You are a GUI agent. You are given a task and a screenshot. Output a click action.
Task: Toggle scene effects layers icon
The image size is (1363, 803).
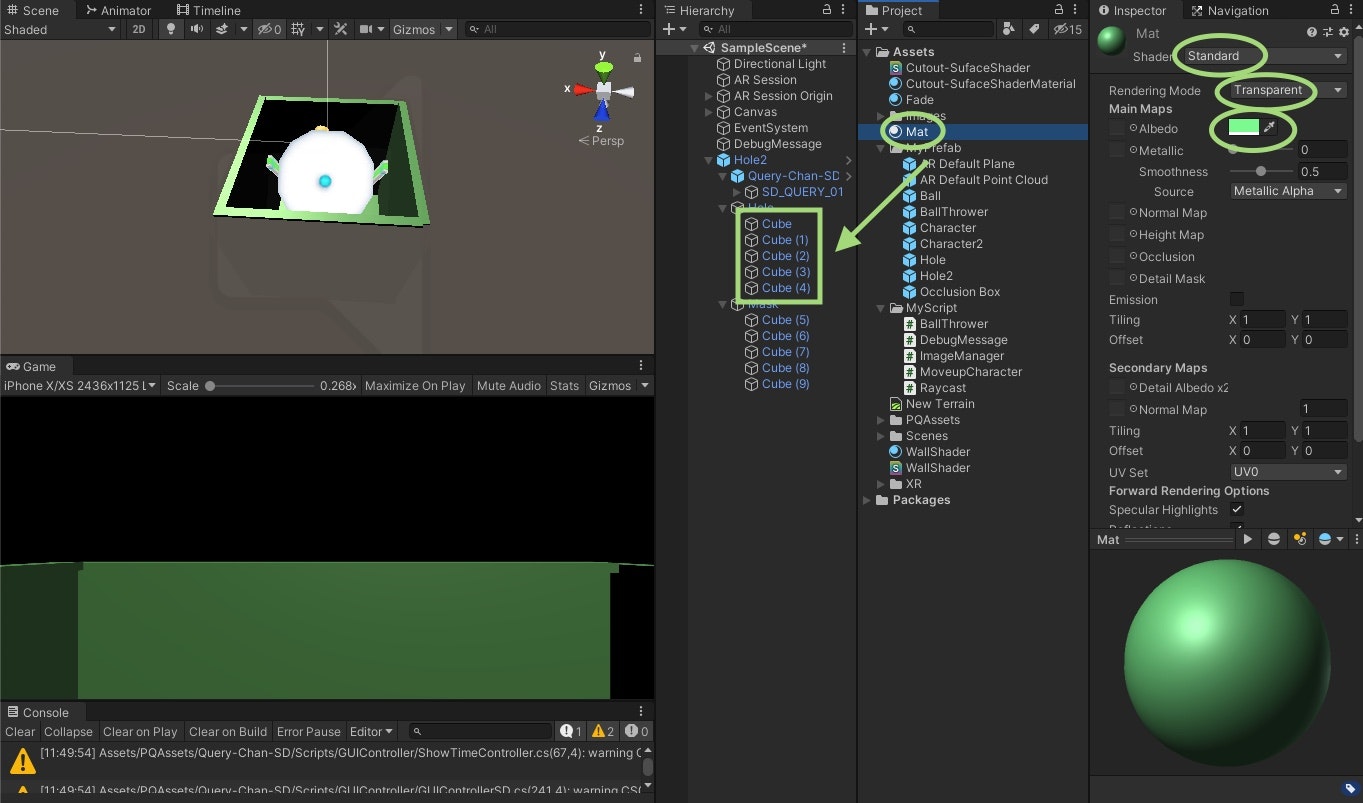click(223, 29)
